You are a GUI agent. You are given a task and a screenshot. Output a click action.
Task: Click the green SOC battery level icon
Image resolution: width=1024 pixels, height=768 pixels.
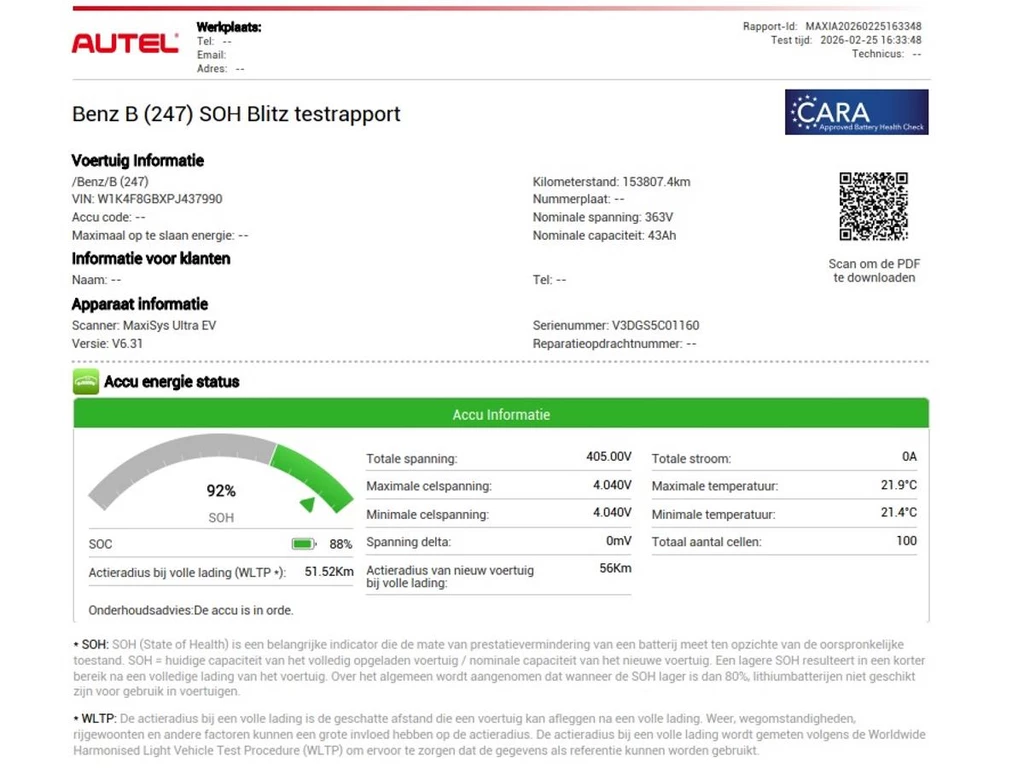click(x=304, y=544)
